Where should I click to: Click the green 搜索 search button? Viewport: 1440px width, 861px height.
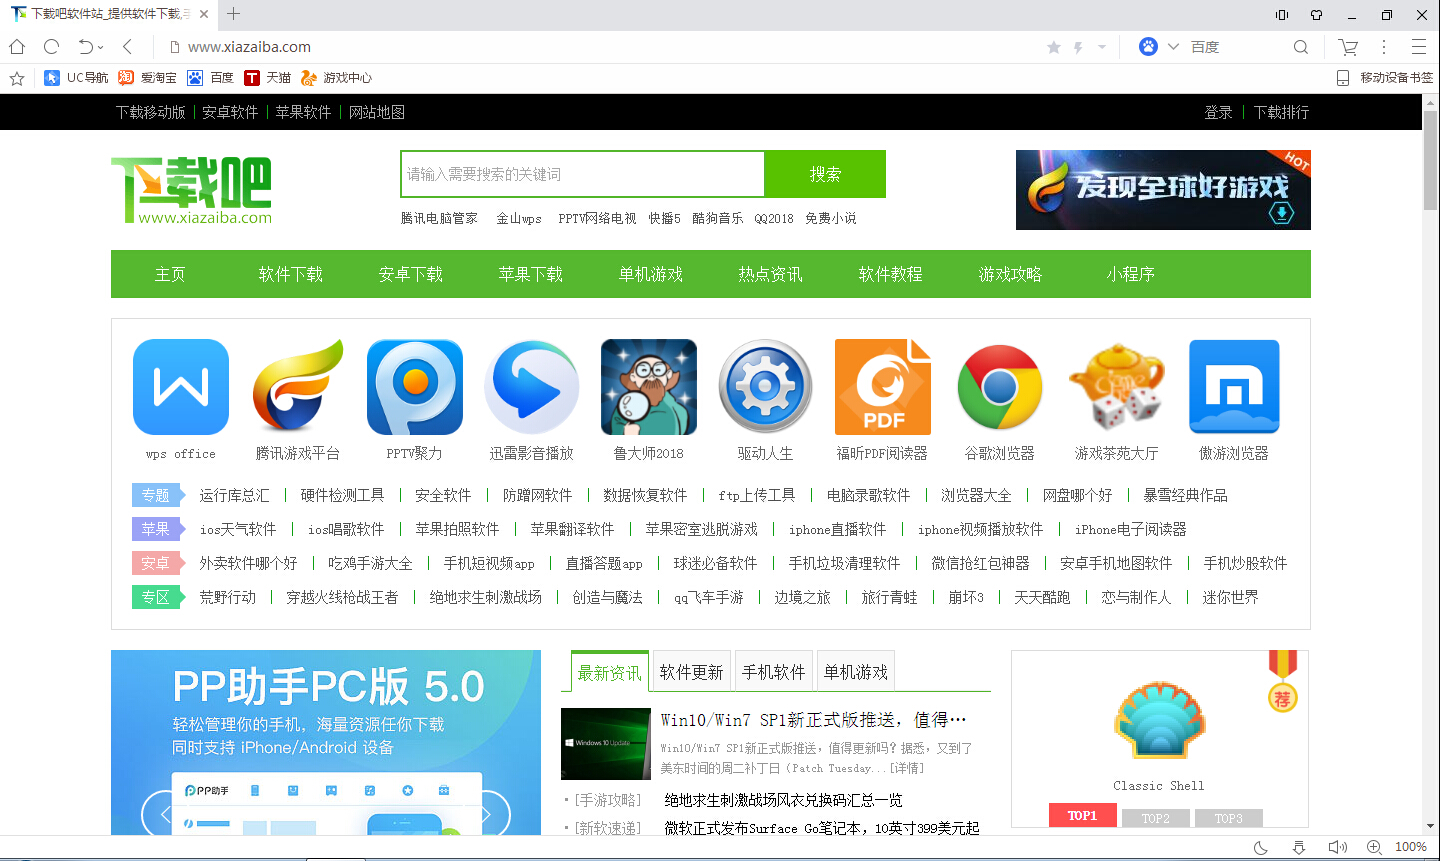point(825,173)
